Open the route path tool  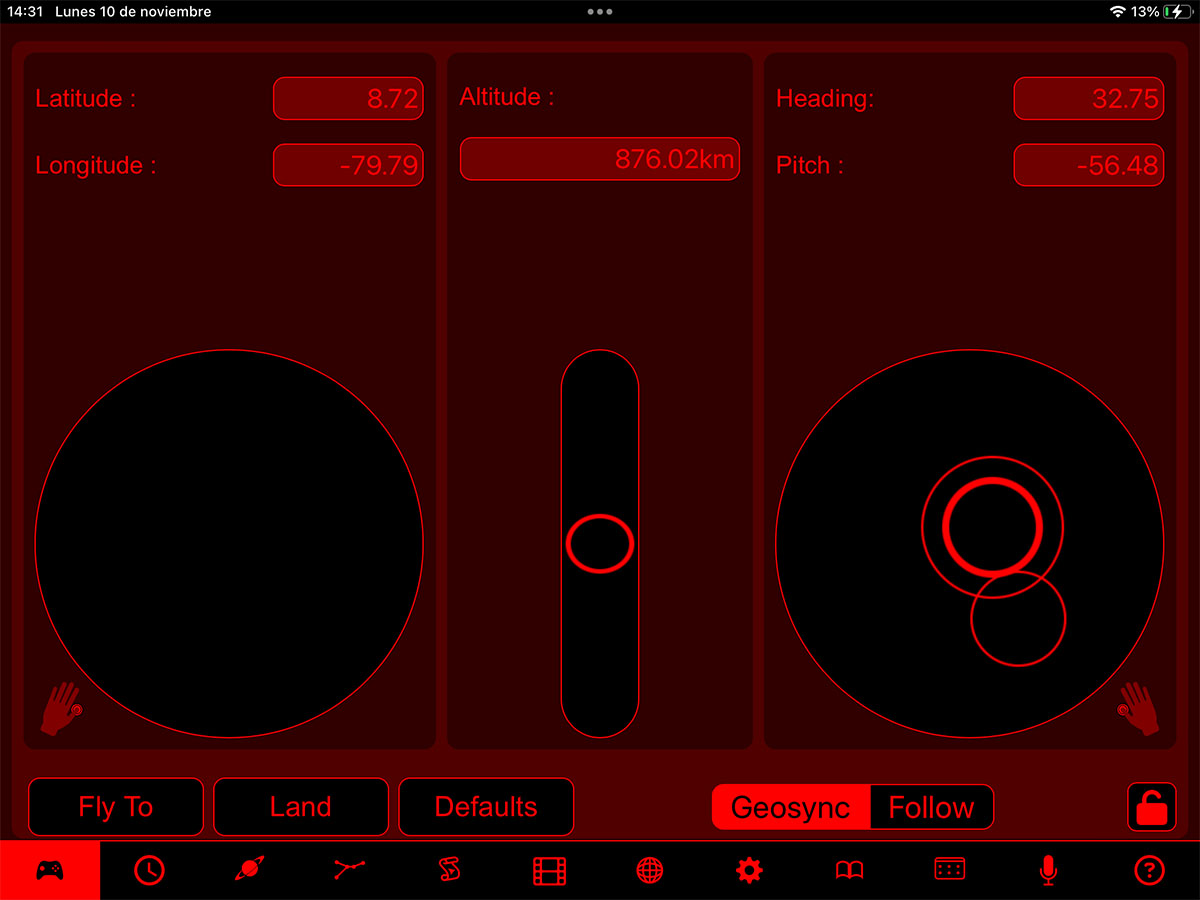tap(449, 869)
